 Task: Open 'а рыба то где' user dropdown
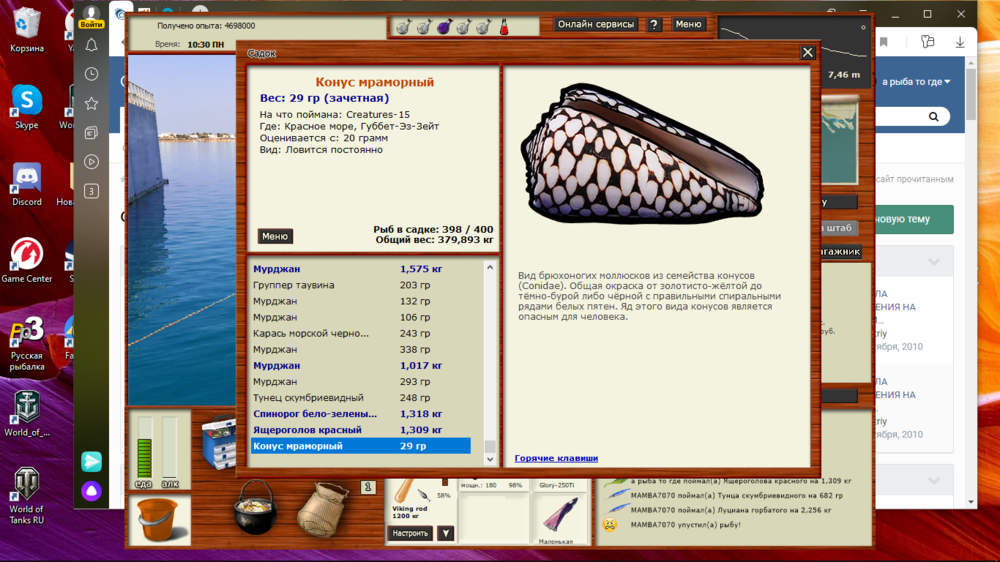916,82
